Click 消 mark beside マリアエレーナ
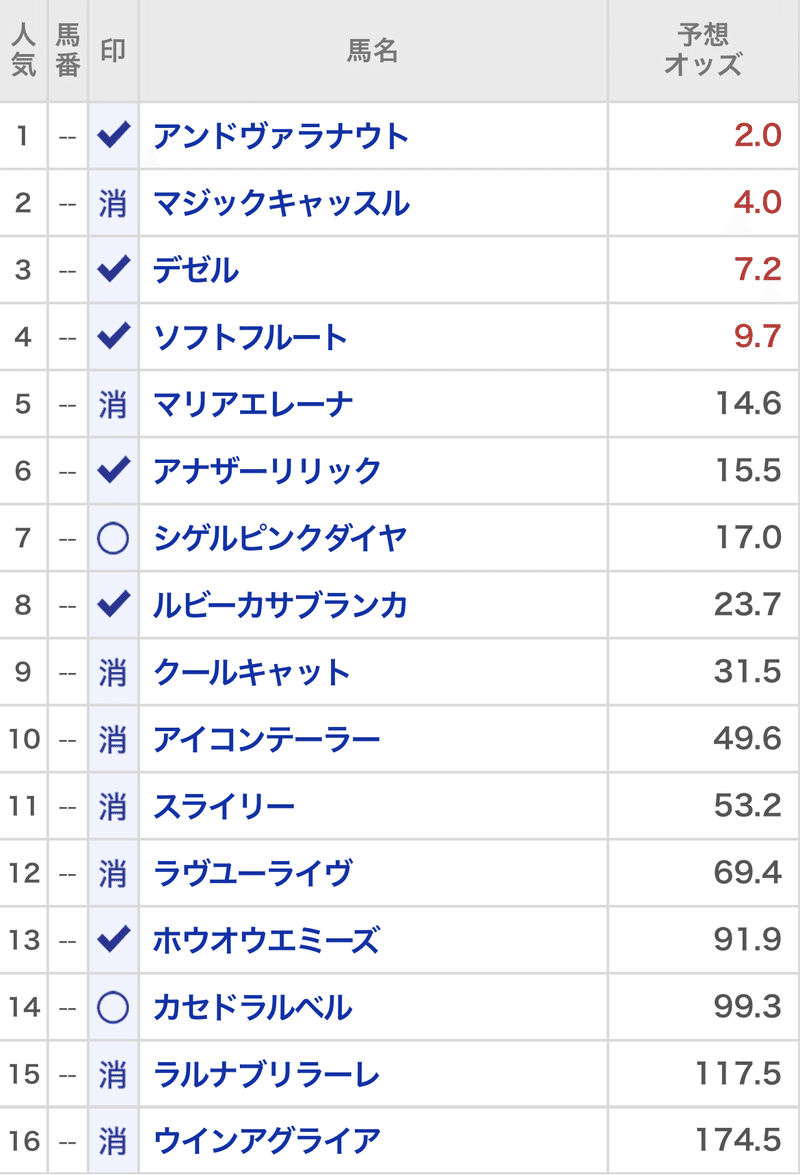Image resolution: width=800 pixels, height=1175 pixels. 113,405
